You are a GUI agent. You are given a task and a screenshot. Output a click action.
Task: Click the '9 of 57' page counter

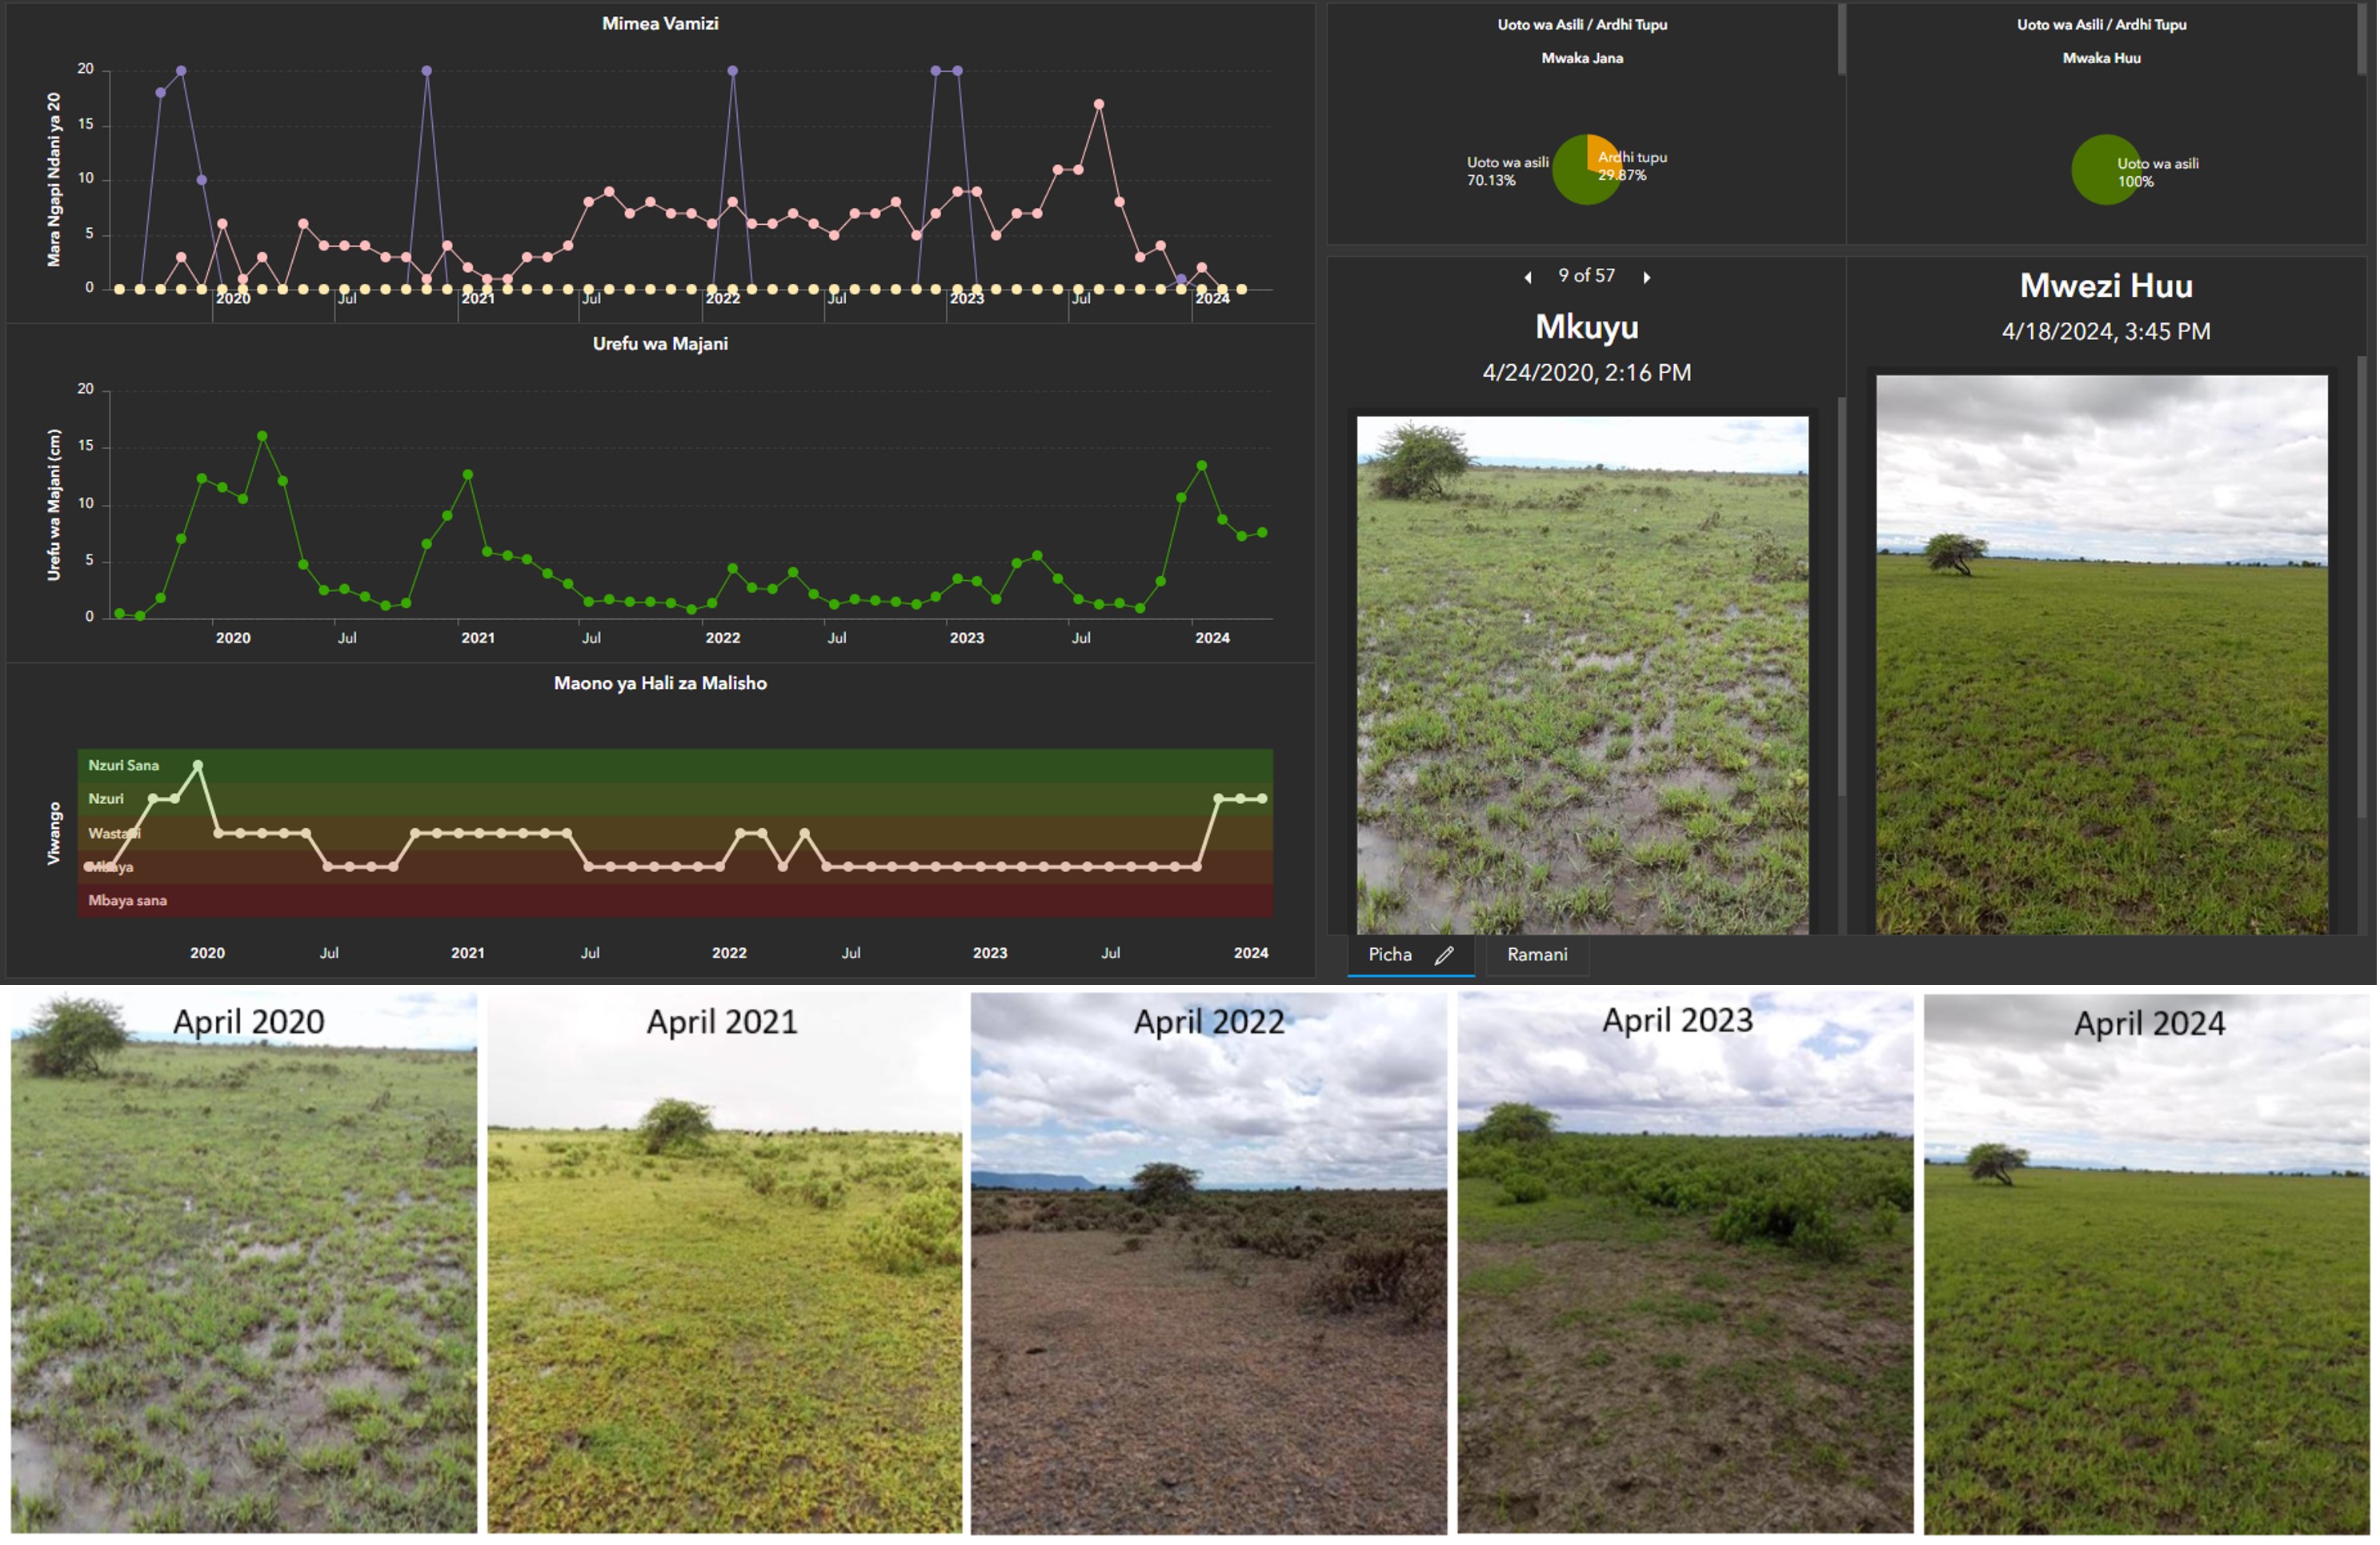tap(1586, 276)
